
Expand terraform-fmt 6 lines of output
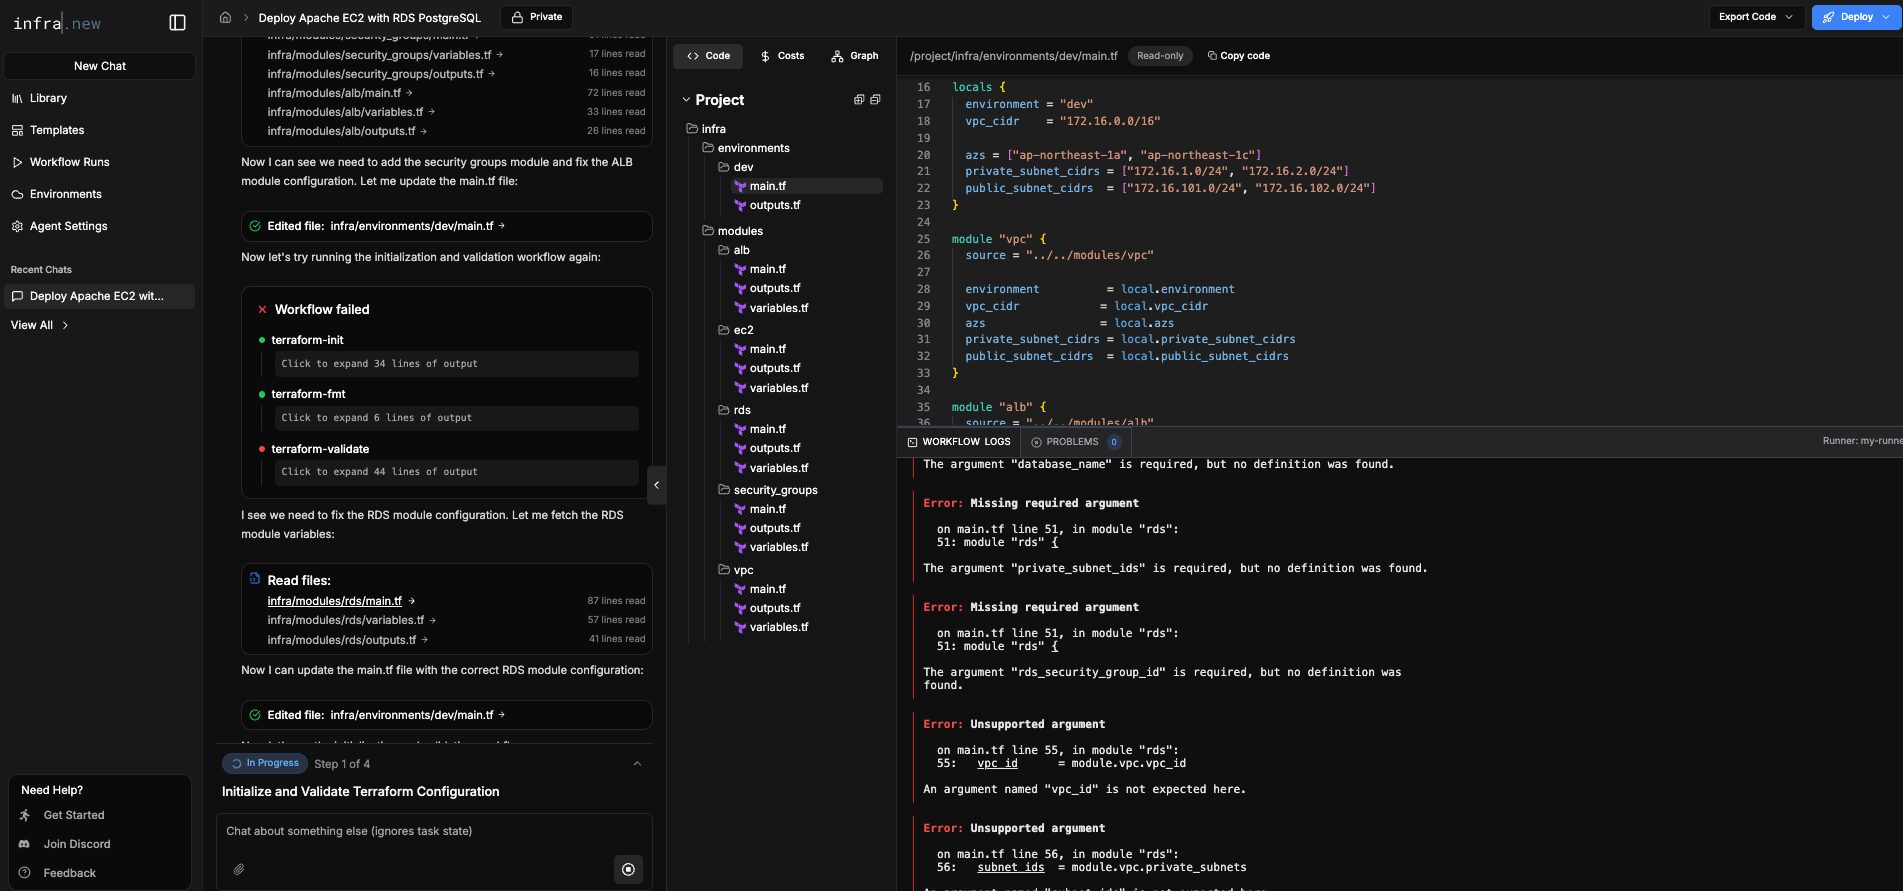(456, 418)
